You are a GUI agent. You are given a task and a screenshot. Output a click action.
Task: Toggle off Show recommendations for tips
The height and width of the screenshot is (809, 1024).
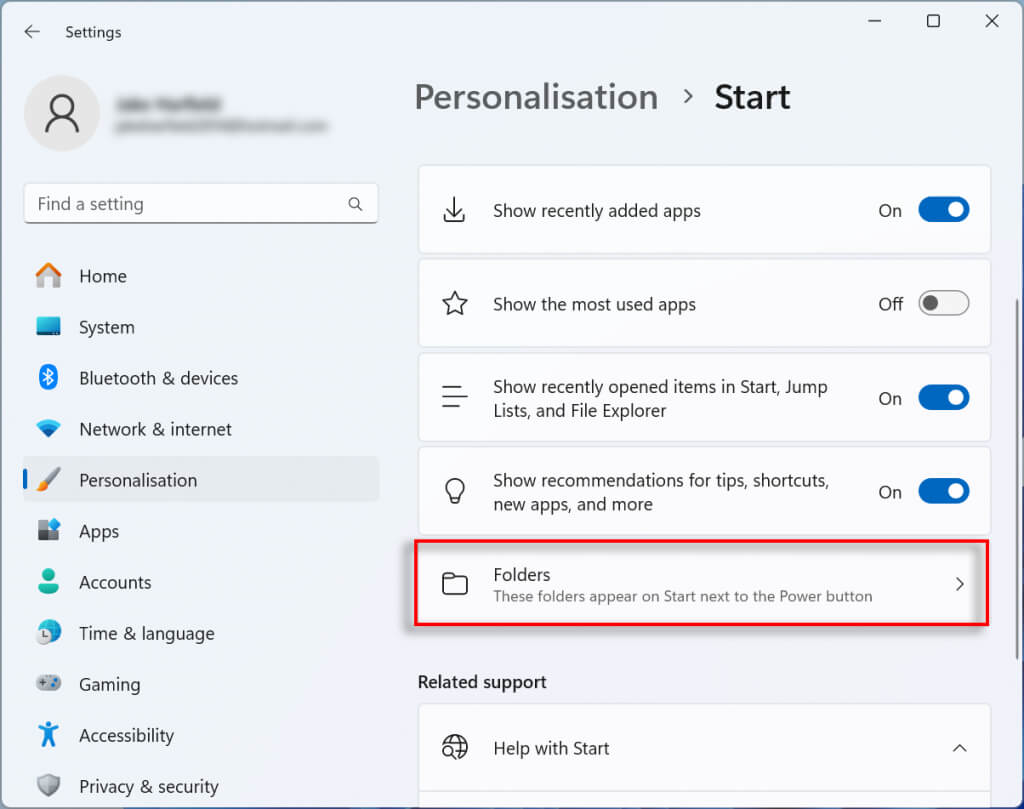pyautogui.click(x=943, y=492)
